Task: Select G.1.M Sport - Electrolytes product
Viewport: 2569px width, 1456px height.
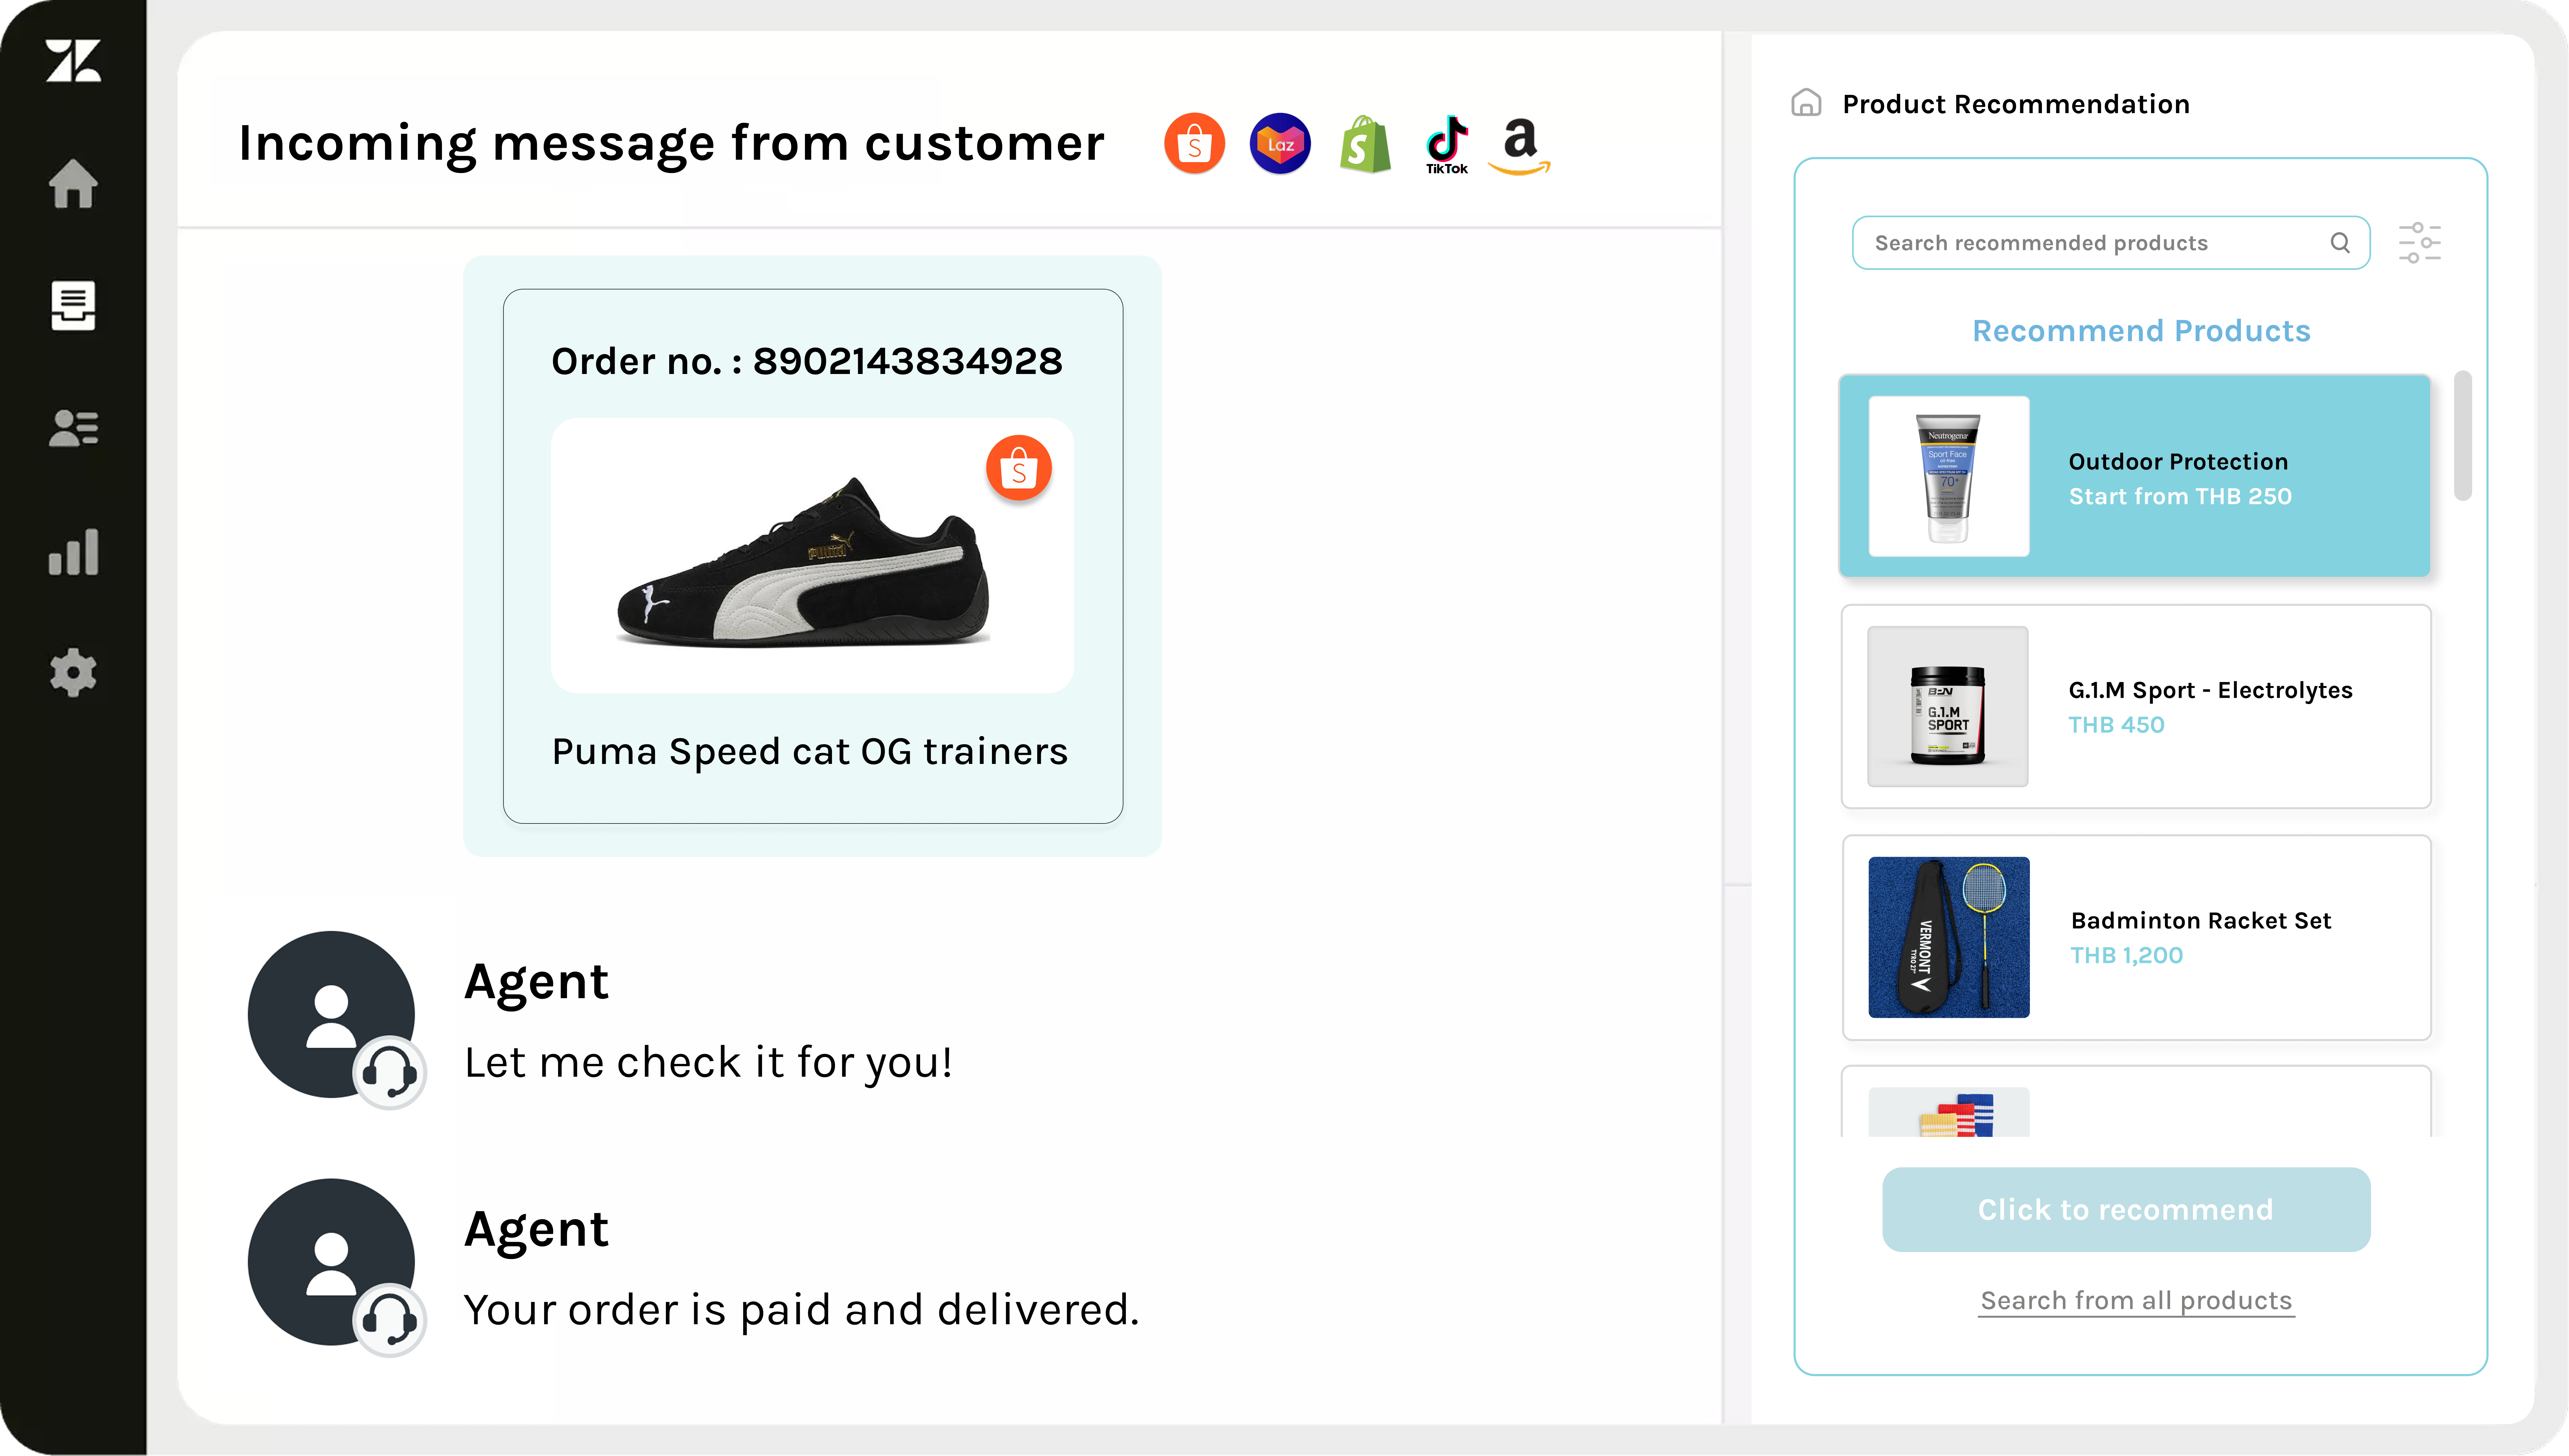Action: point(2135,707)
